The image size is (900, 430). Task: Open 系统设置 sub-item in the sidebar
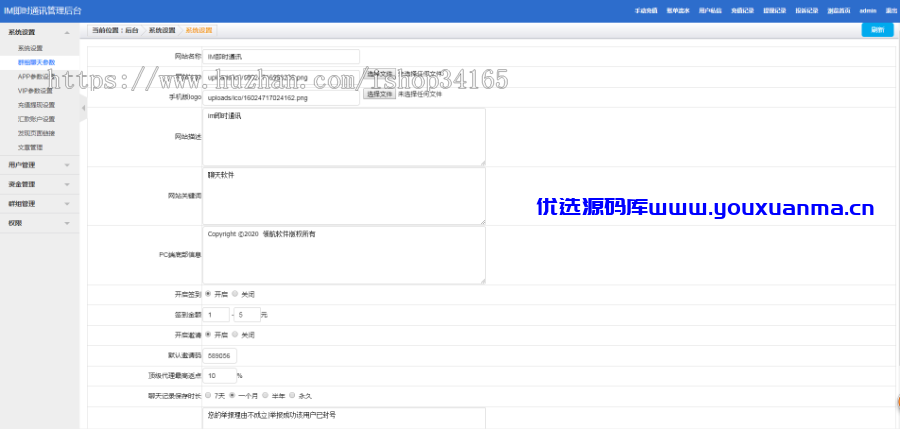(30, 48)
